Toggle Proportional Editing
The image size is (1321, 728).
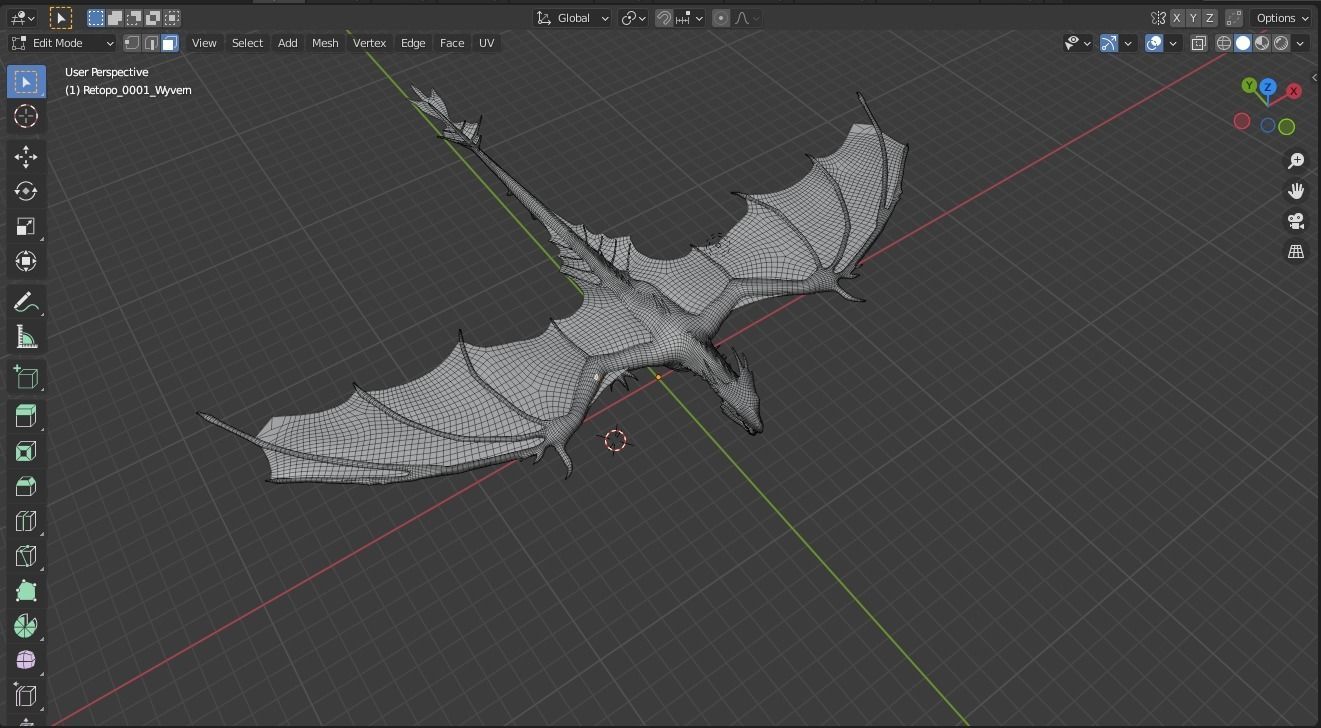coord(721,18)
